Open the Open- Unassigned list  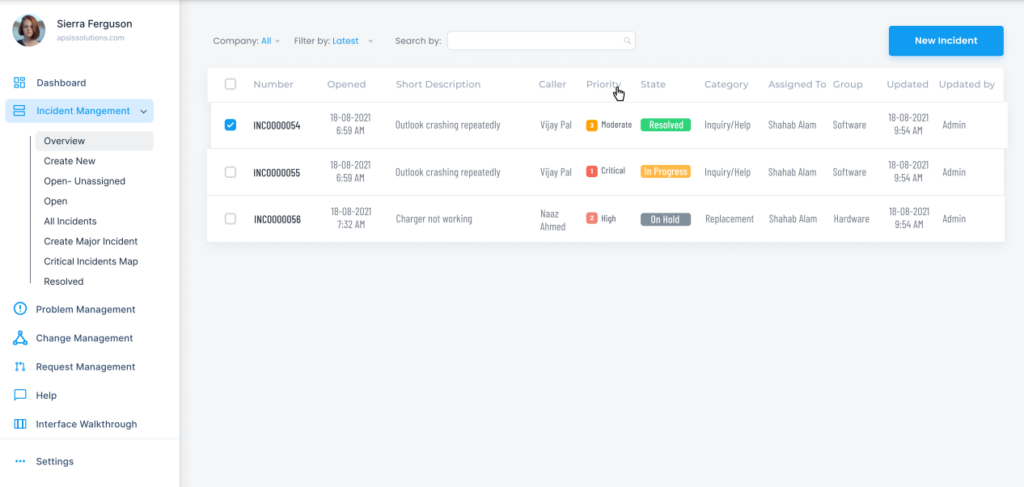coord(84,181)
